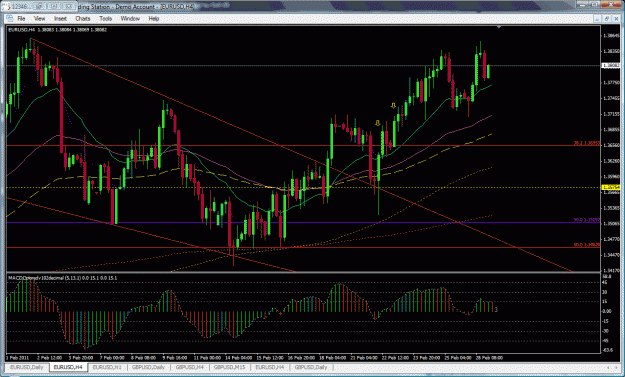
Task: Click the MACDColored indicator label text
Action: point(63,277)
